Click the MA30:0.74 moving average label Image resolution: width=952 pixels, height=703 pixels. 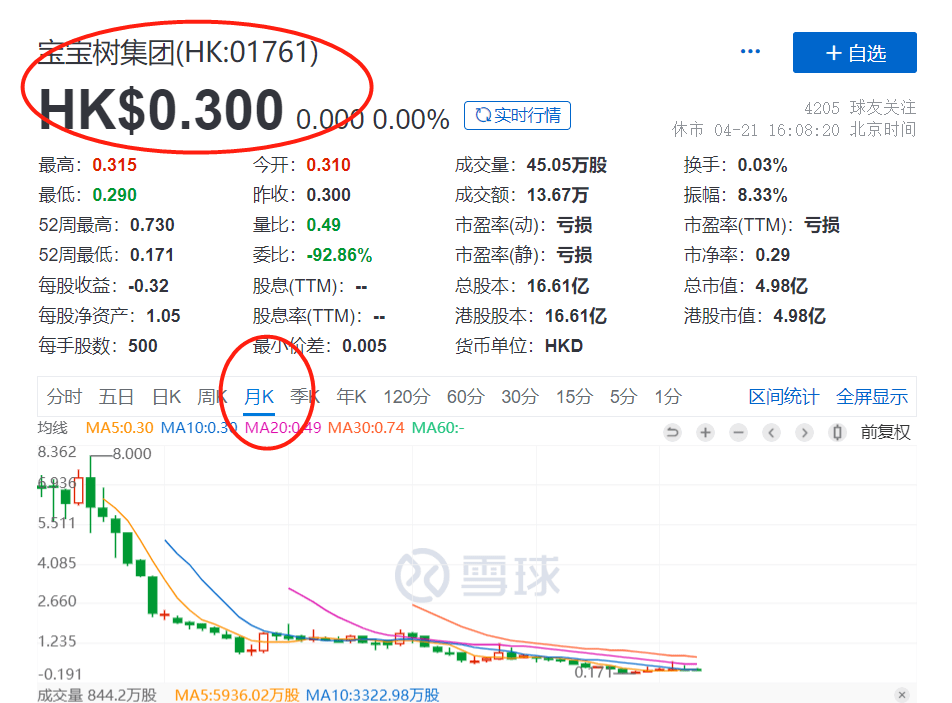(366, 427)
